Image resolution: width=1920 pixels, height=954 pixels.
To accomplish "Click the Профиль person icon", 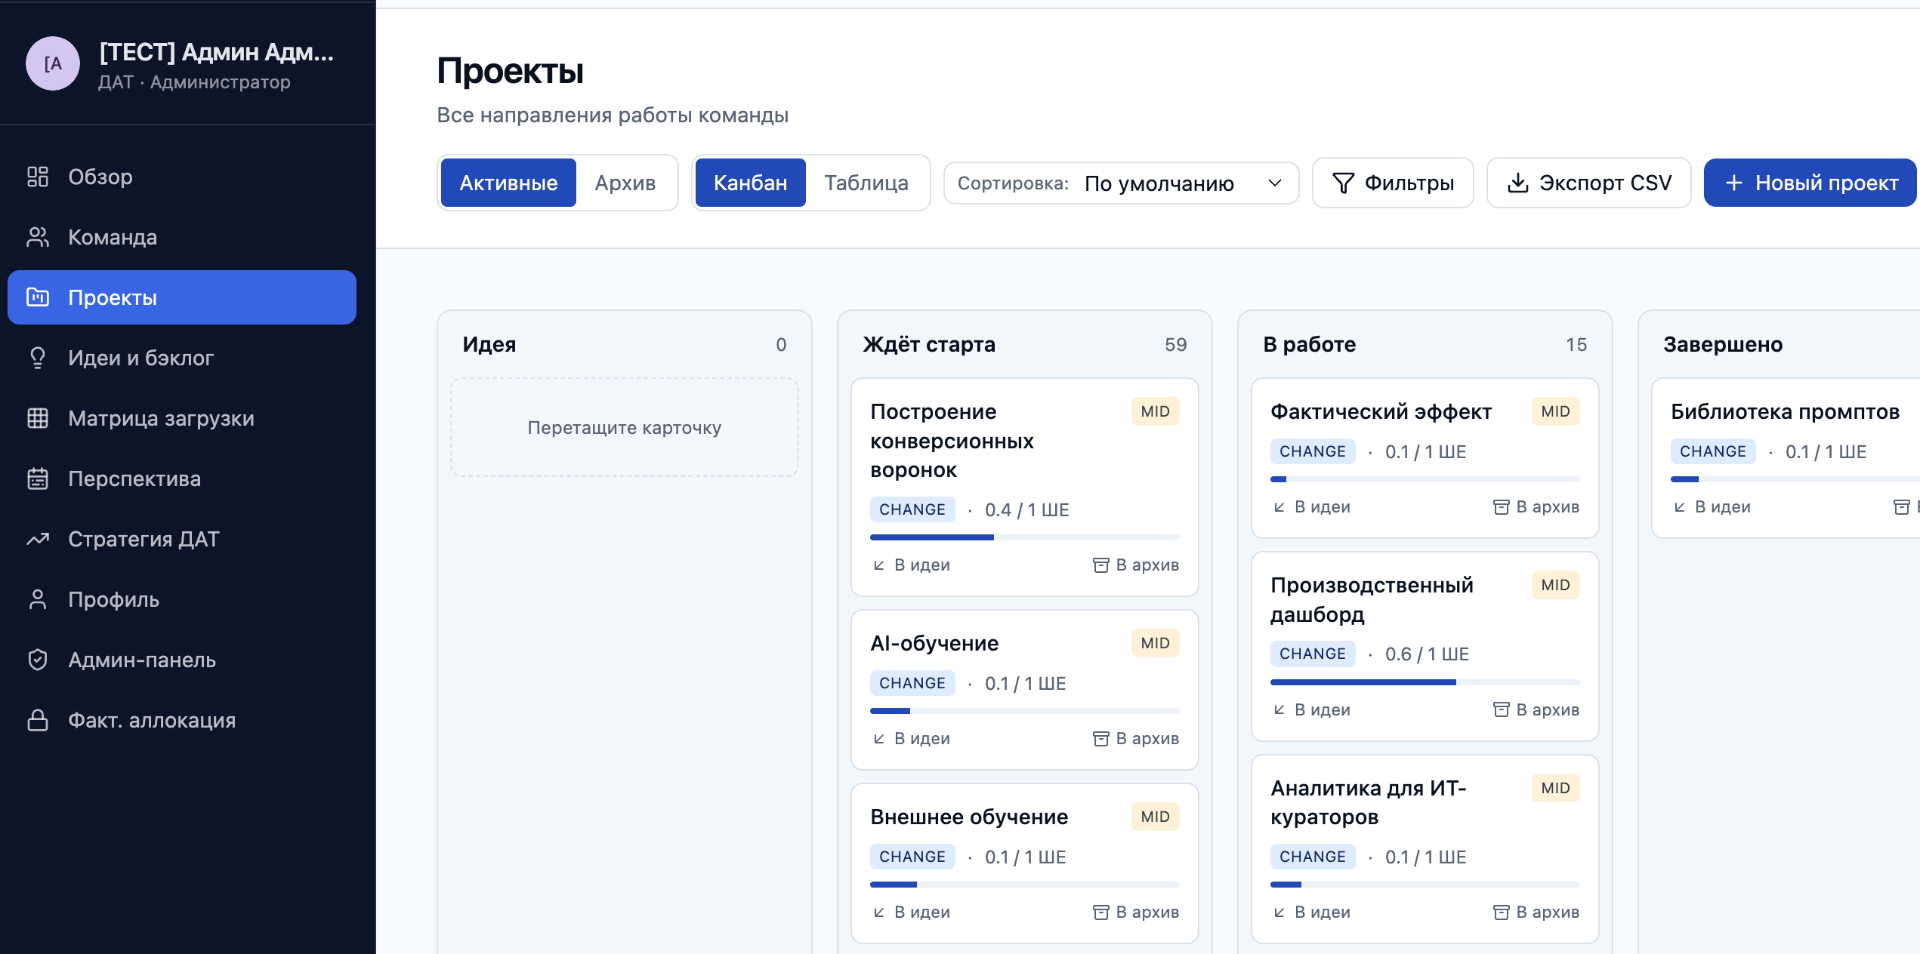I will (38, 599).
